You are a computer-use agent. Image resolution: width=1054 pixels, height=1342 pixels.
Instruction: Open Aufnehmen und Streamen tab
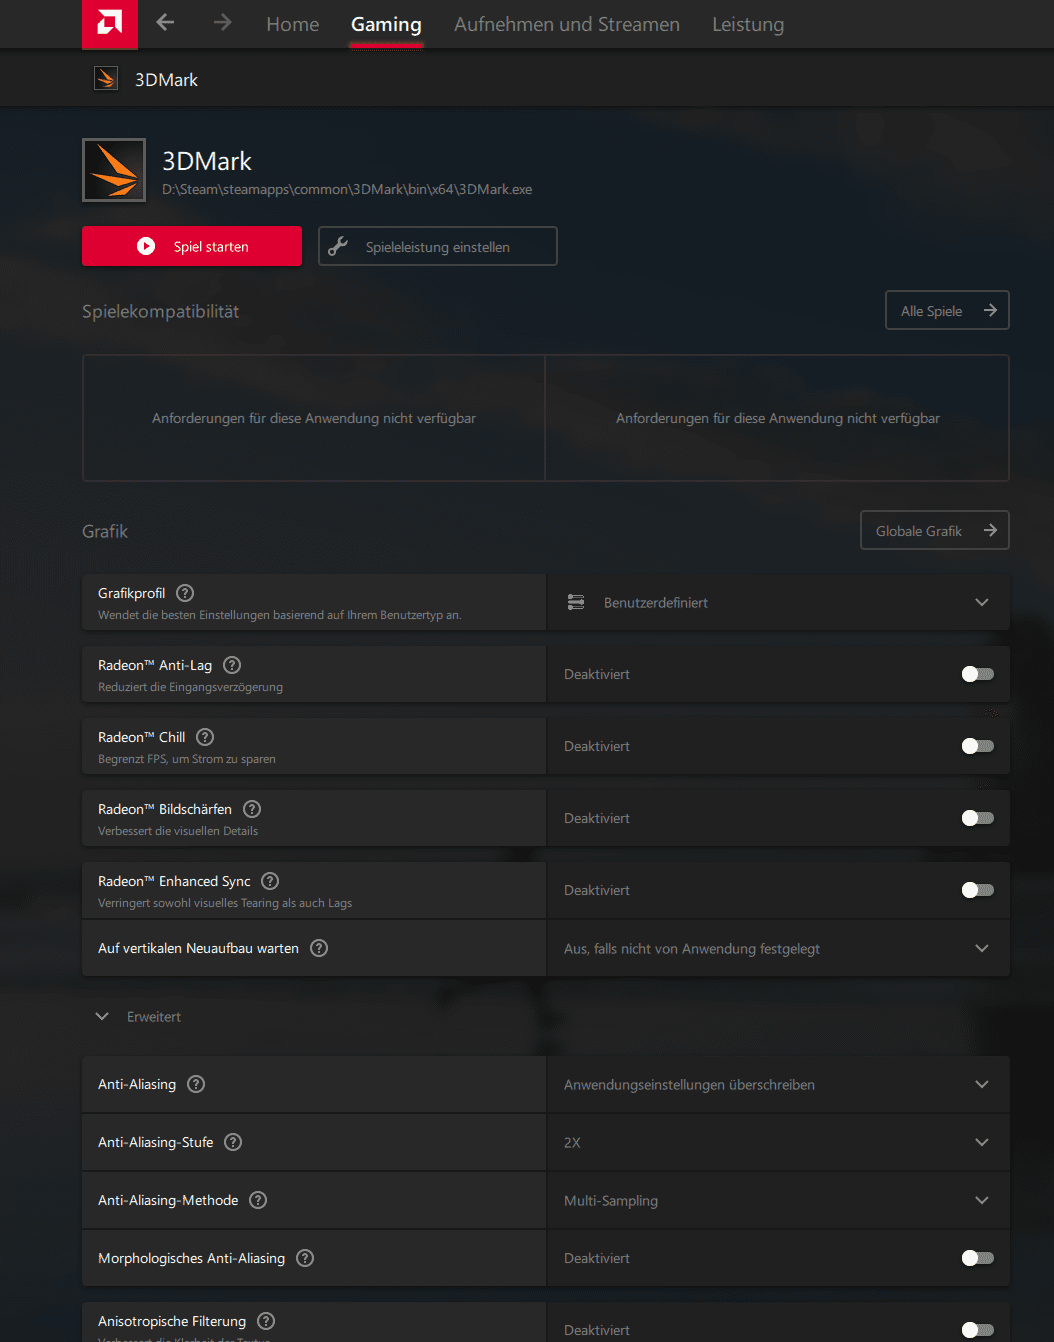(567, 24)
